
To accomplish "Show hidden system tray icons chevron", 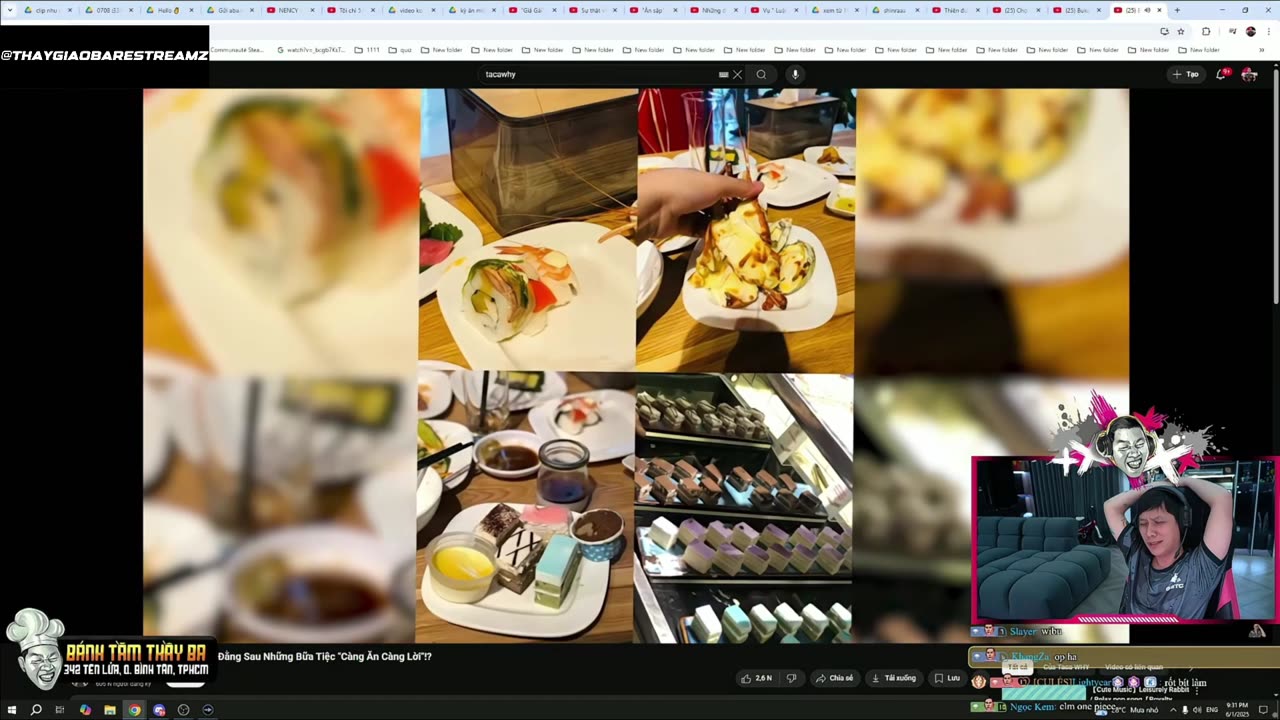I will [1173, 710].
